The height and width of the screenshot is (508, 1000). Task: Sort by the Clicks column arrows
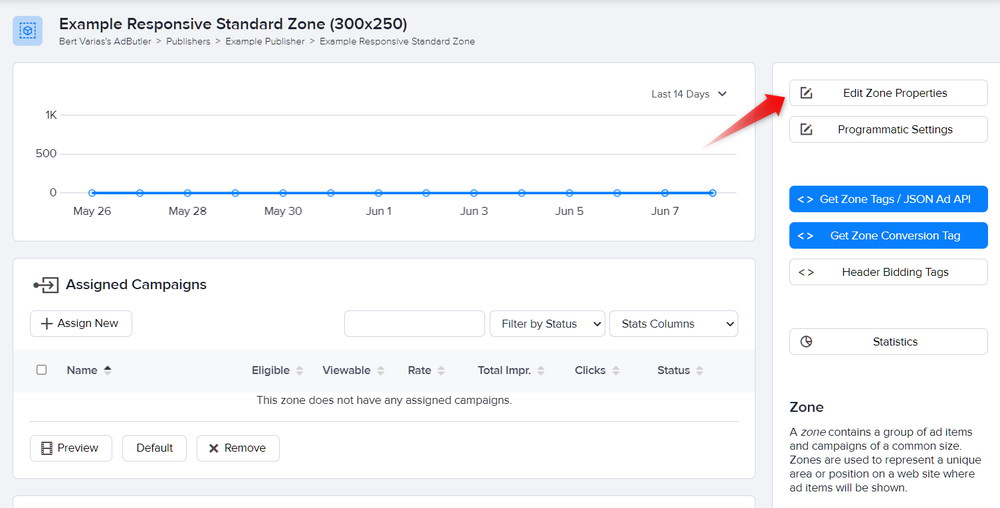[x=615, y=370]
